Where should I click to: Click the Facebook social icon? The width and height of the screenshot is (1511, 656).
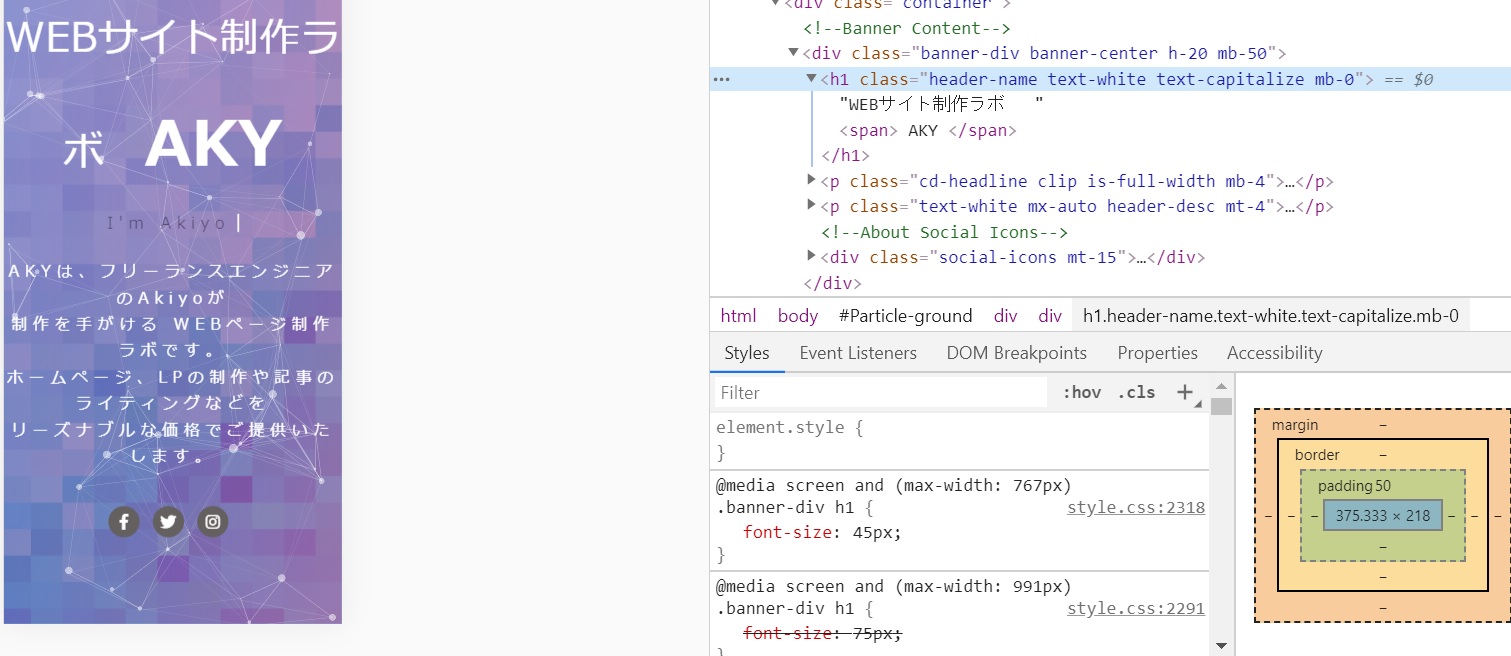(123, 522)
